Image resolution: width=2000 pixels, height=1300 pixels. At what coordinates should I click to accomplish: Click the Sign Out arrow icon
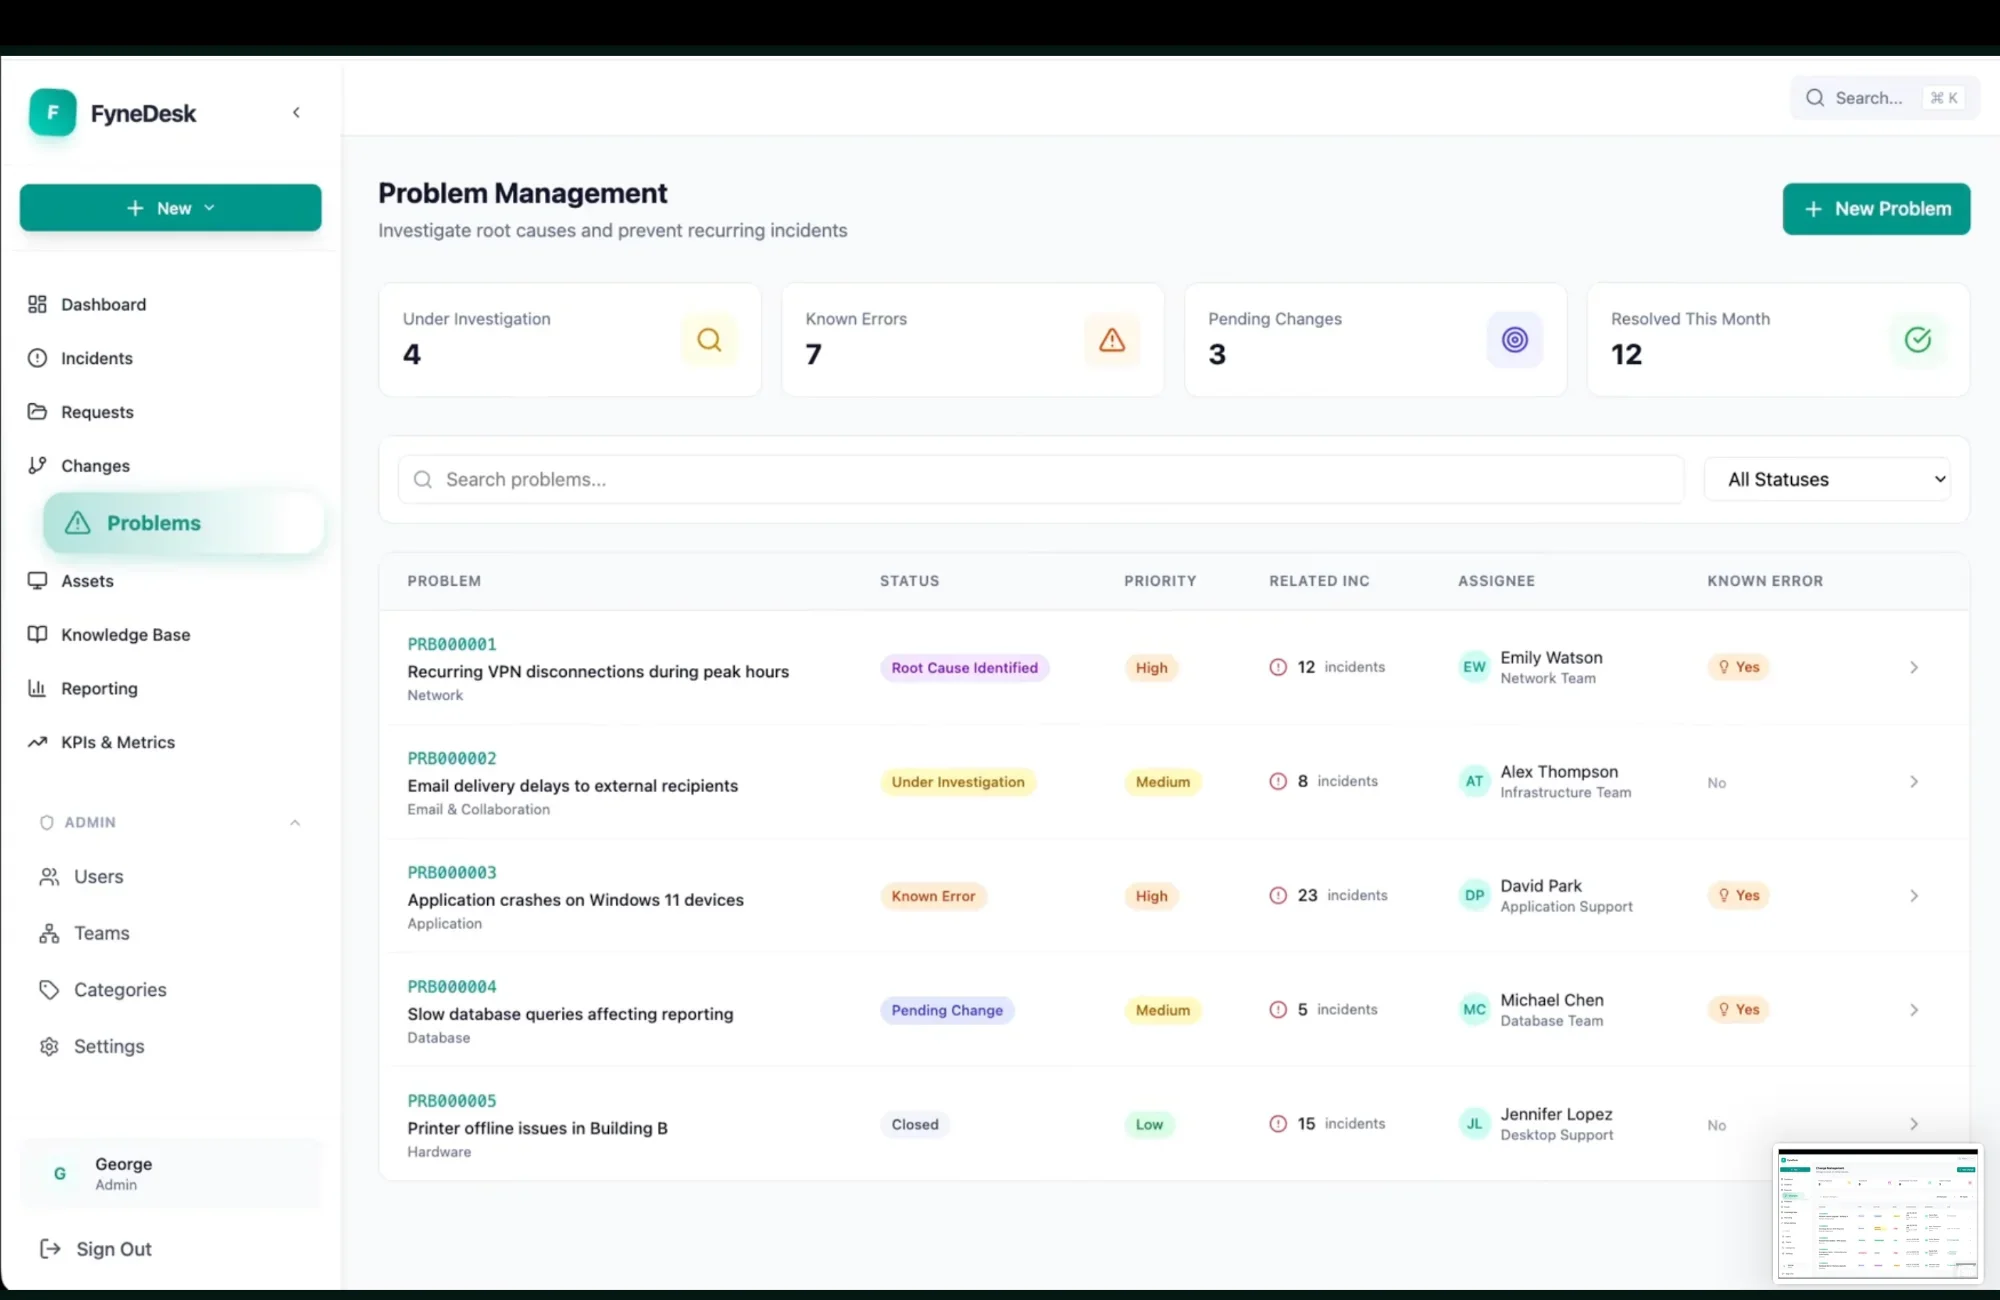click(50, 1248)
